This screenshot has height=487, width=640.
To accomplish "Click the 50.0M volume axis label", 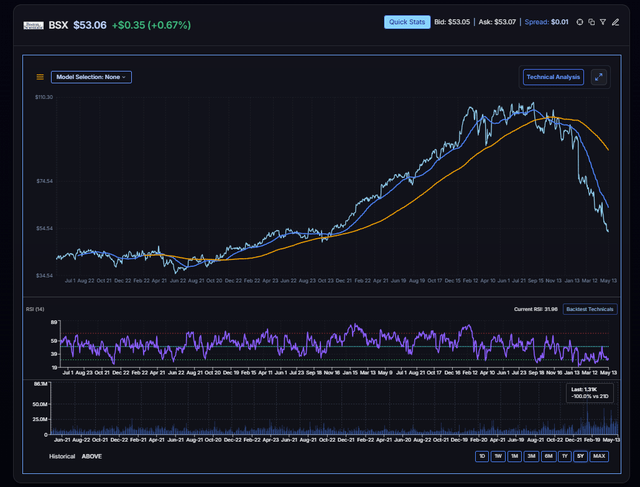I will (x=40, y=404).
